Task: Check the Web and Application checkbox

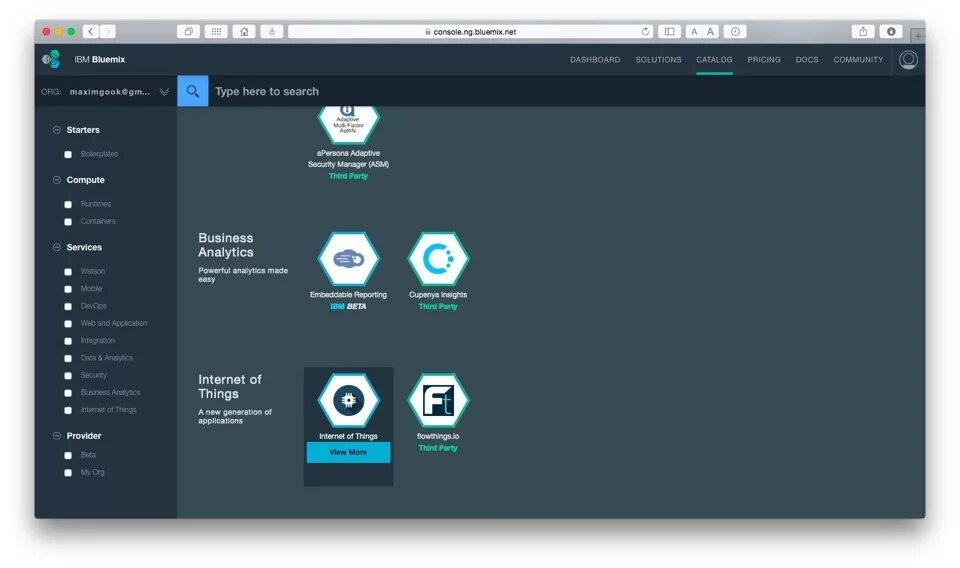Action: point(68,324)
